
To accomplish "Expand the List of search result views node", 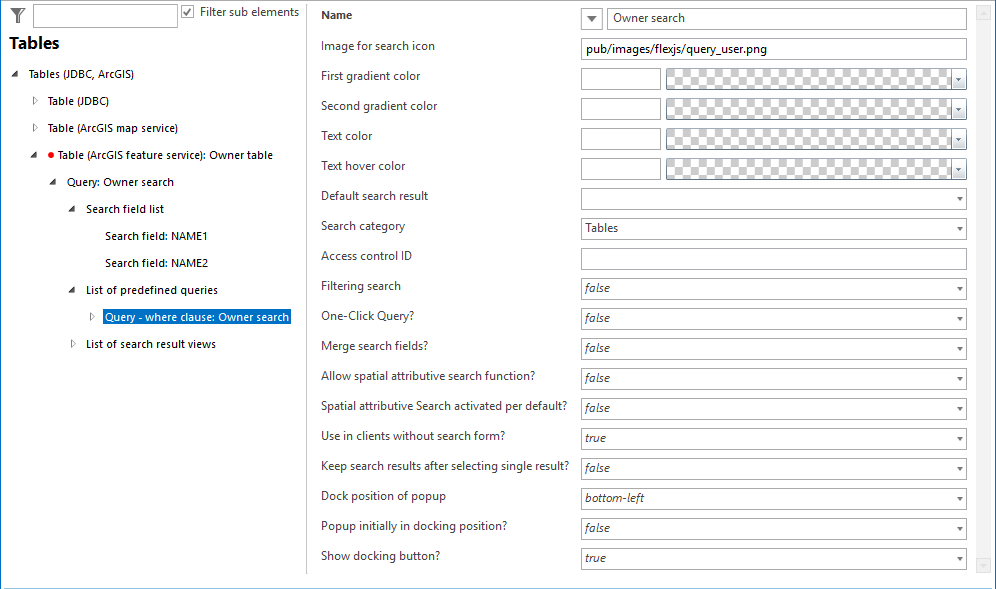I will [72, 343].
